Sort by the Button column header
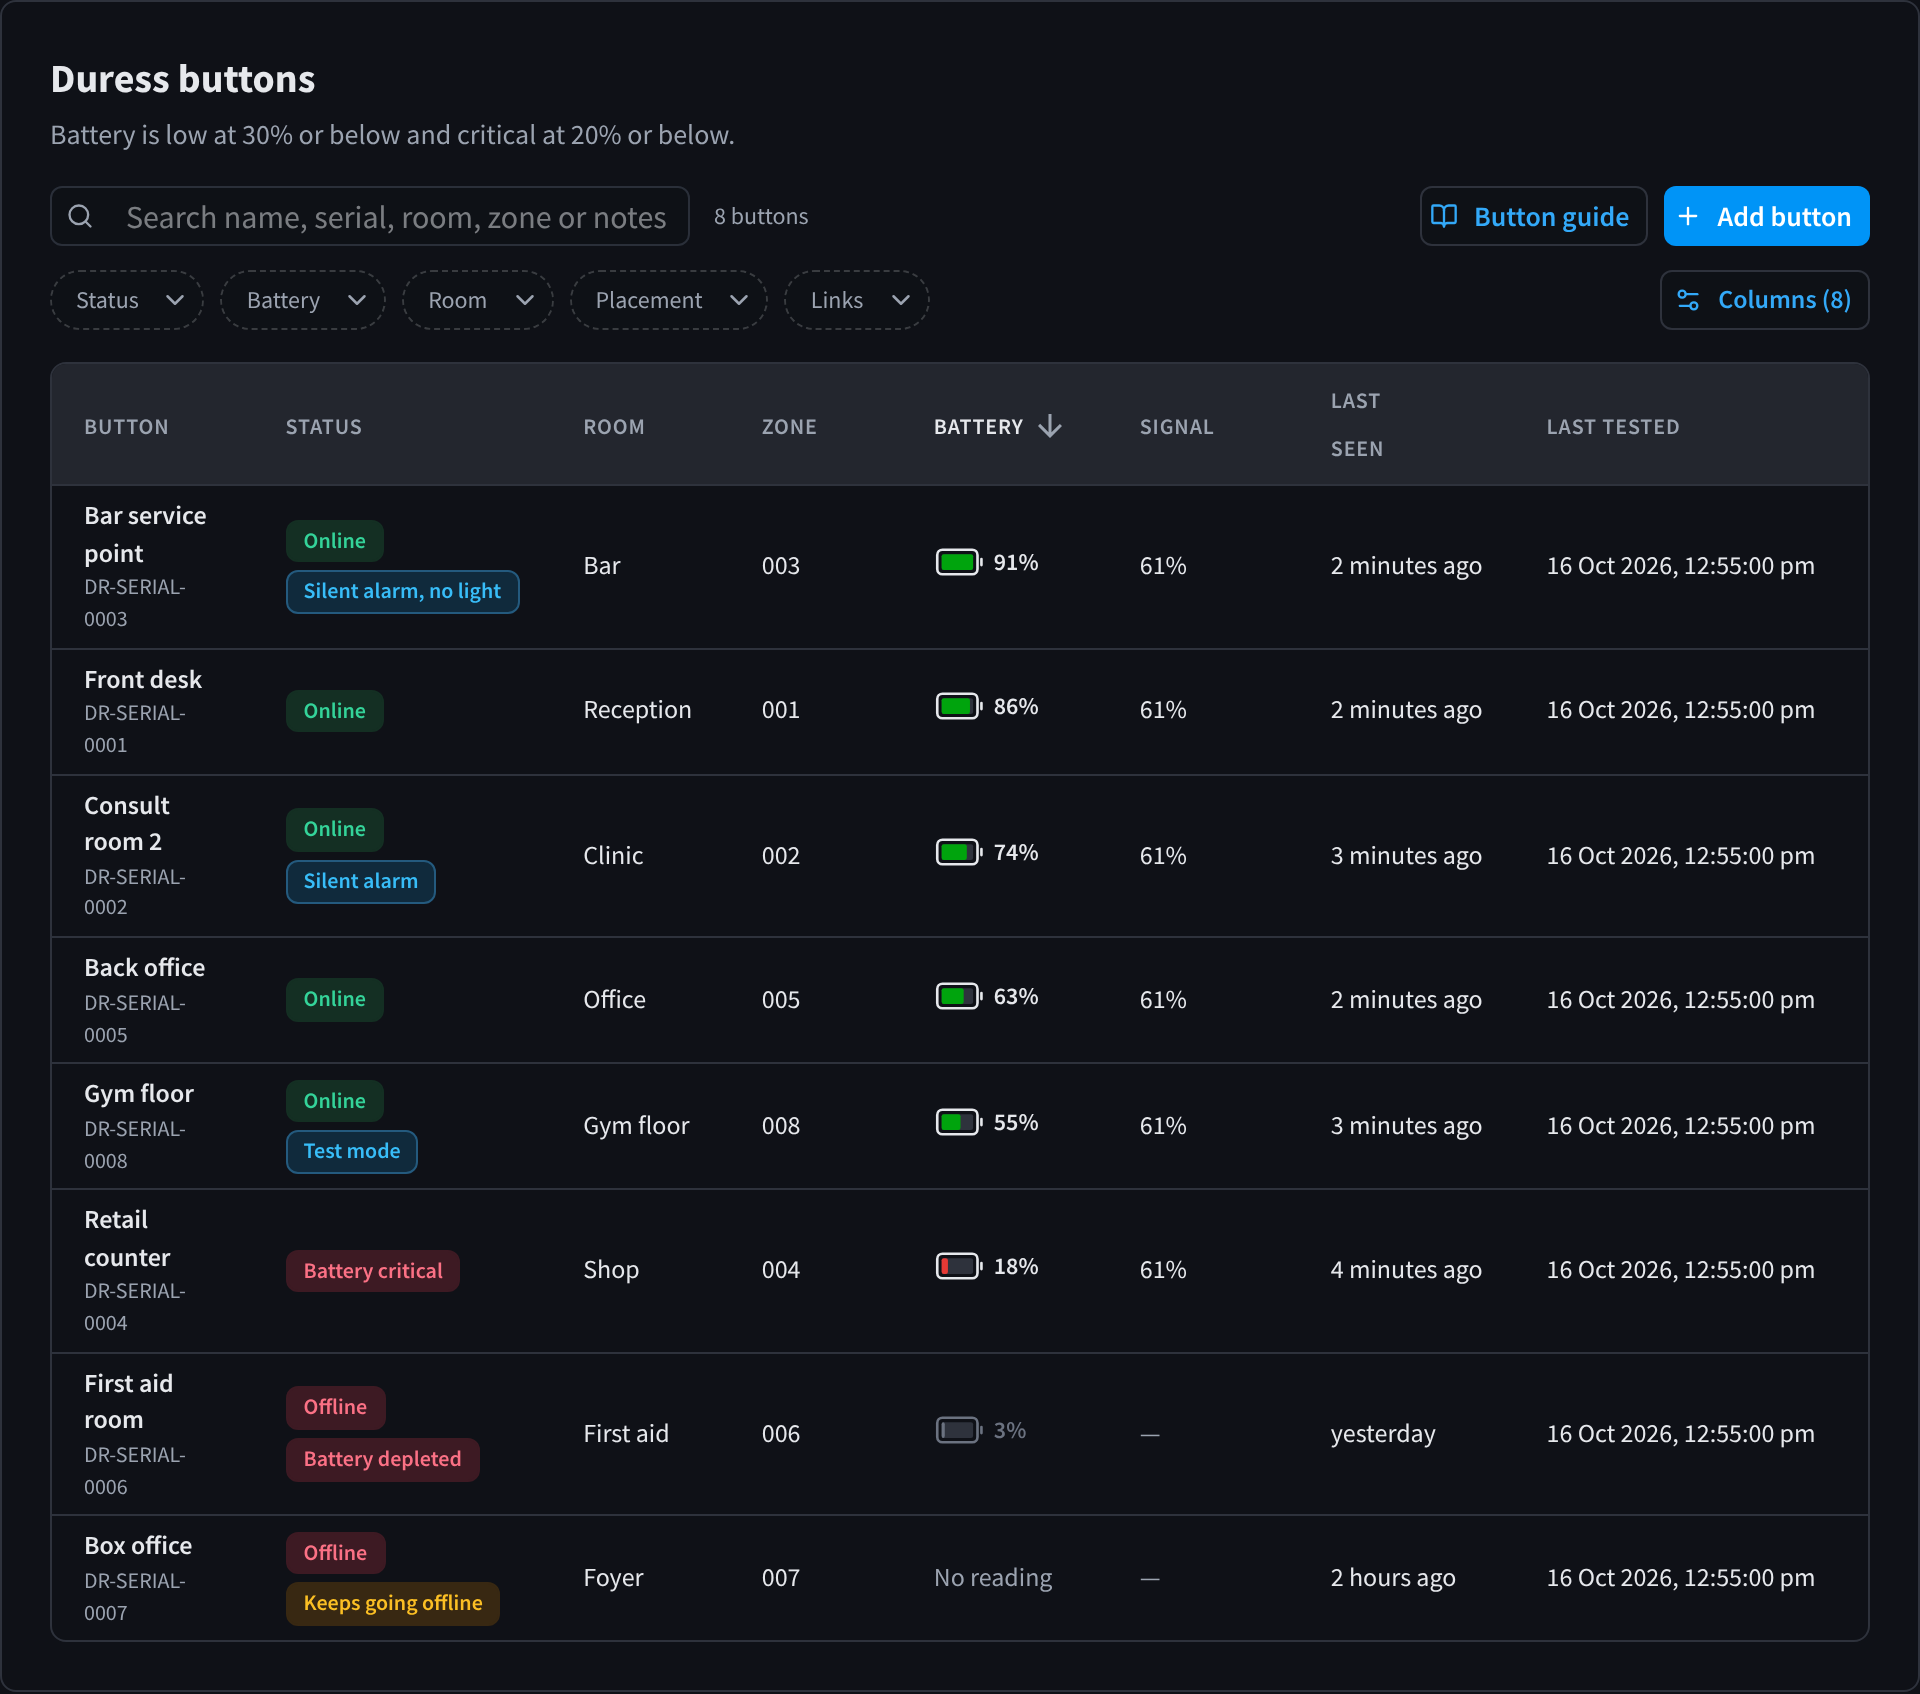 click(126, 427)
